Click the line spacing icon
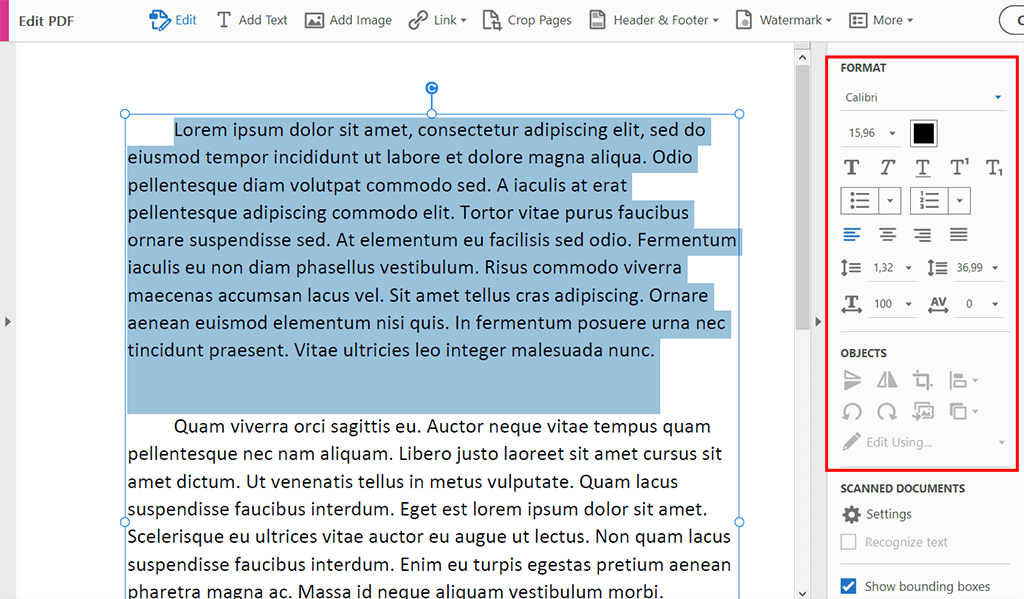 coord(851,268)
